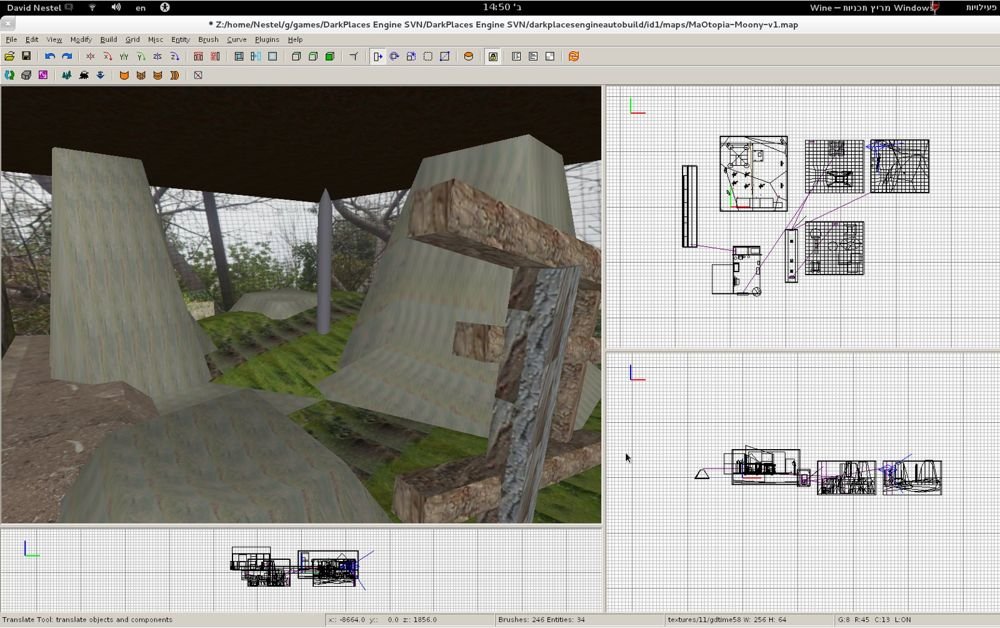Toggle the Resize (dashed square) tool mode
The image size is (1000, 628).
pyautogui.click(x=428, y=56)
